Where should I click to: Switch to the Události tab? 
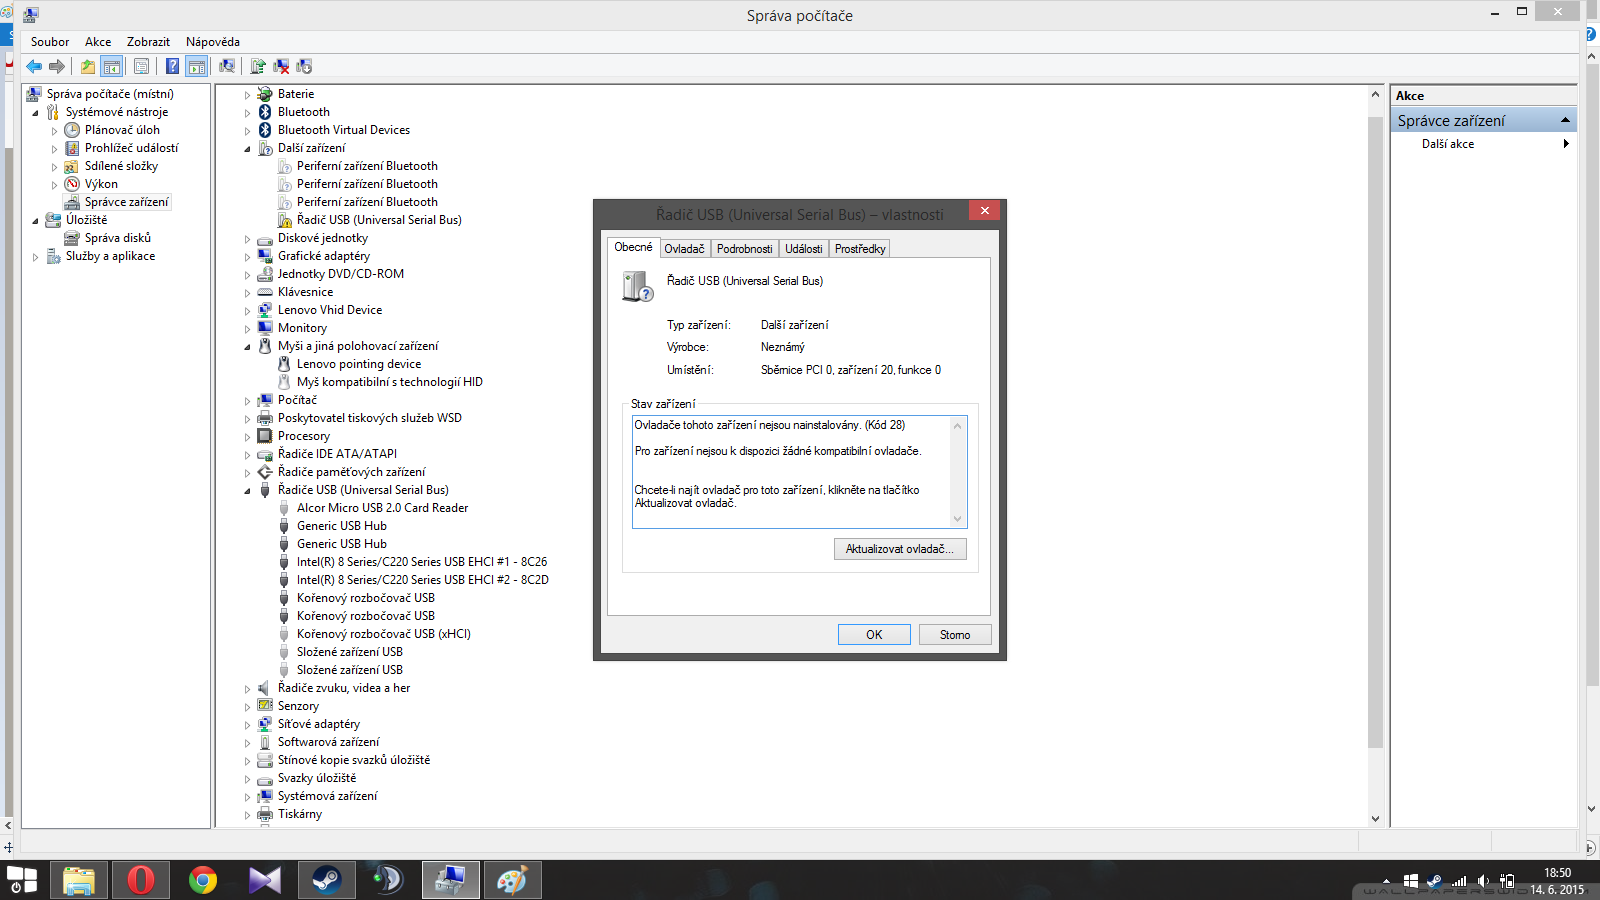(804, 249)
